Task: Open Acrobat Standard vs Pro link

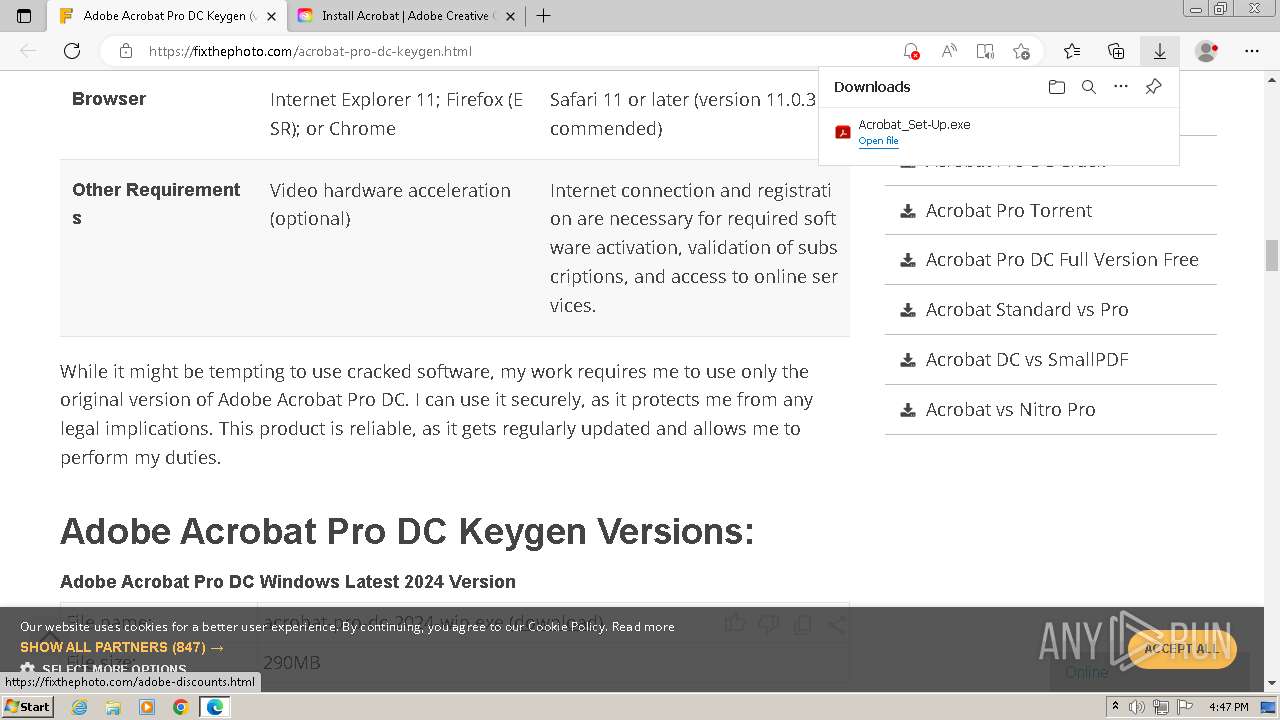Action: pos(1027,309)
